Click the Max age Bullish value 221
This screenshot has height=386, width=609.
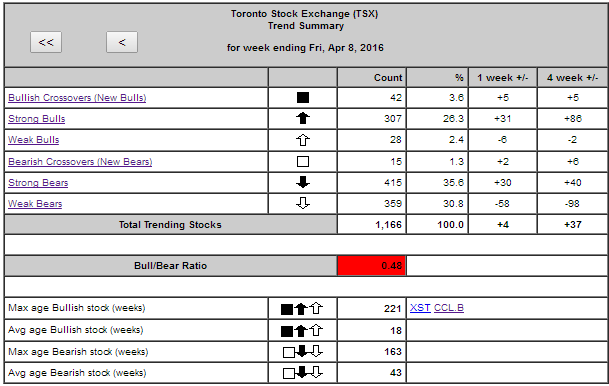pos(392,309)
